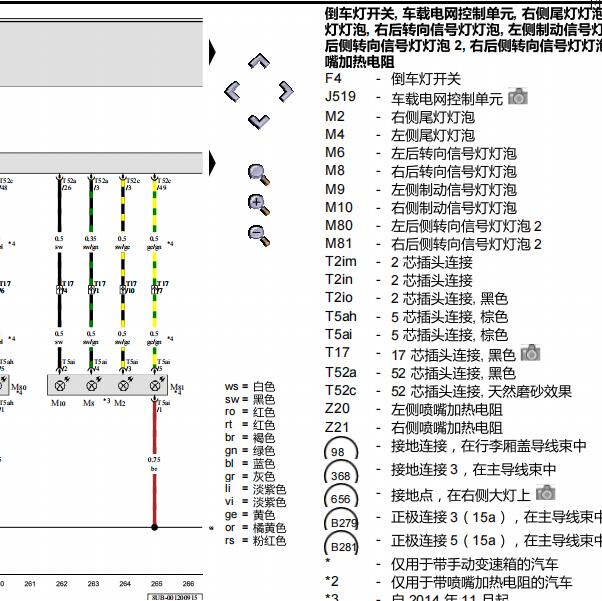This screenshot has width=602, height=601.
Task: Select the M9 左侧制动信号灯灯泡 entry
Action: pos(421,189)
